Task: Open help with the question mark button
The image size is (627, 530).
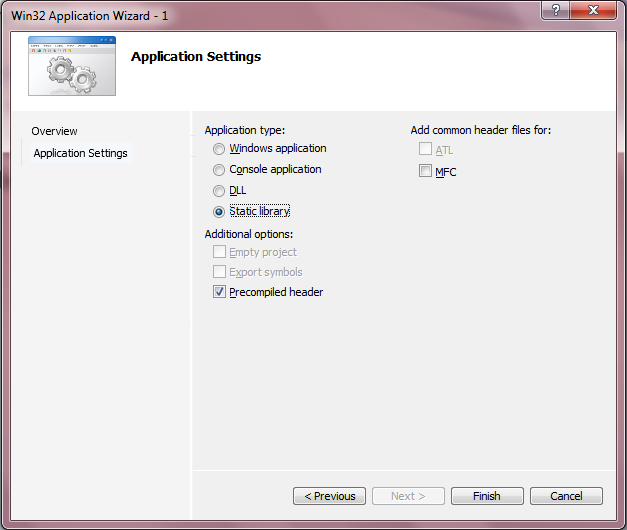Action: [x=556, y=10]
